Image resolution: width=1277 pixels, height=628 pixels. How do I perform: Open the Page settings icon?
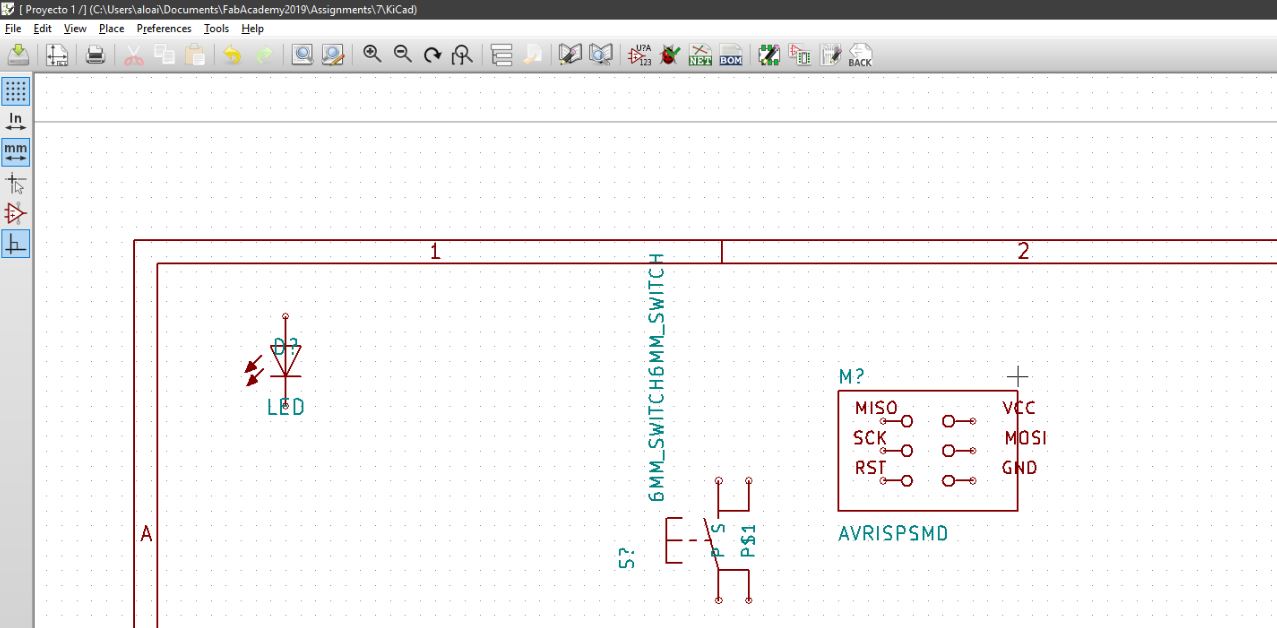point(57,55)
